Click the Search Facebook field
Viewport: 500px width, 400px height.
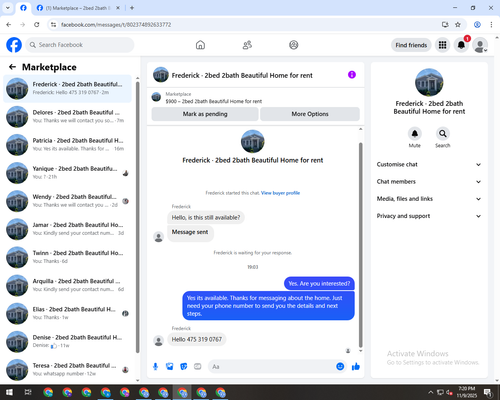(80, 45)
